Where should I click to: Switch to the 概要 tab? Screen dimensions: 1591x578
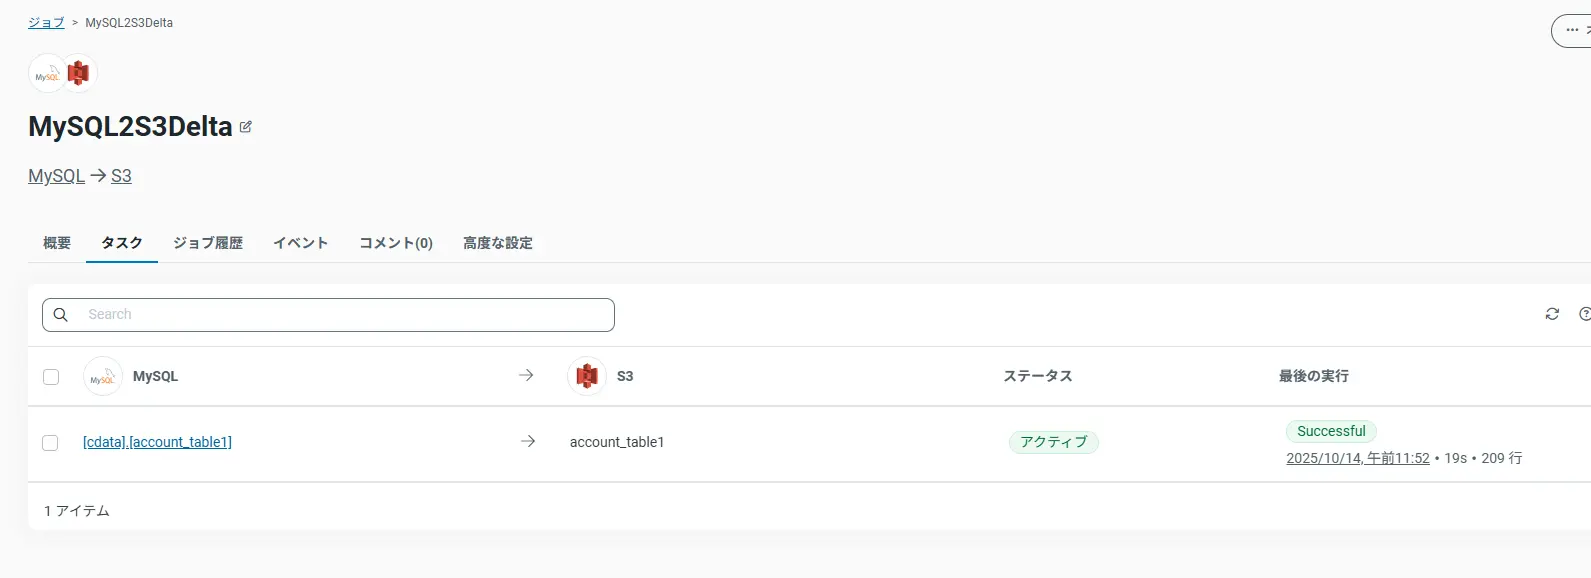pyautogui.click(x=57, y=243)
